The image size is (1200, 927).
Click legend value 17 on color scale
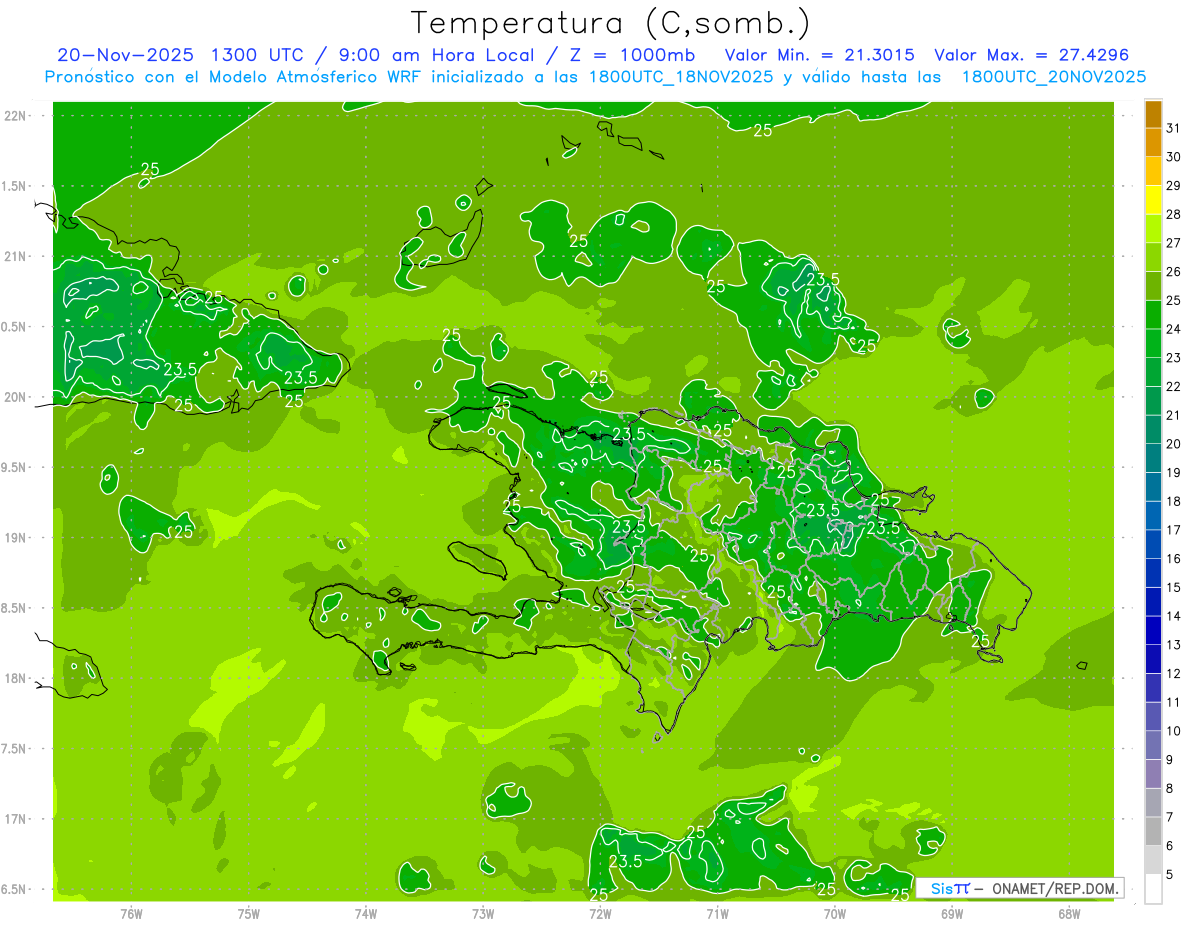pyautogui.click(x=1174, y=530)
